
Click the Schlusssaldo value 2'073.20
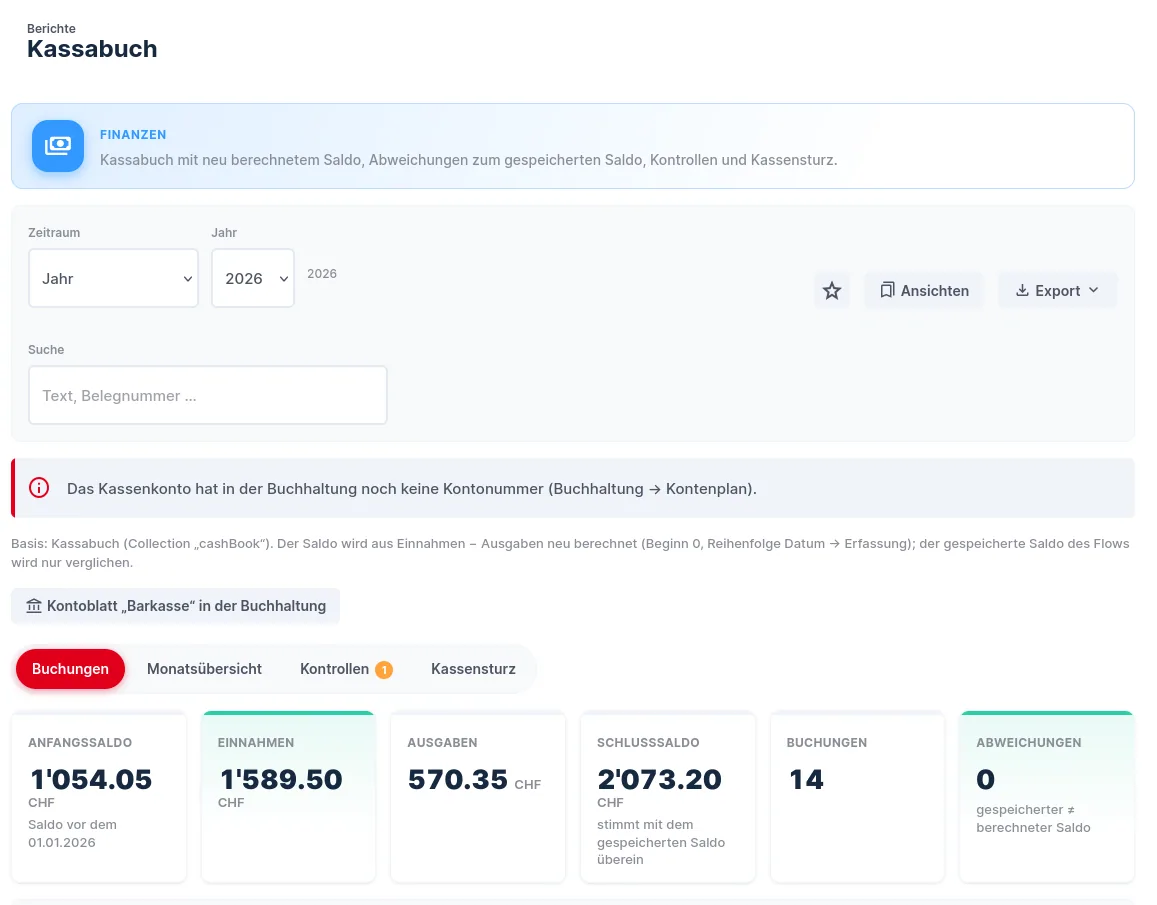[x=659, y=780]
